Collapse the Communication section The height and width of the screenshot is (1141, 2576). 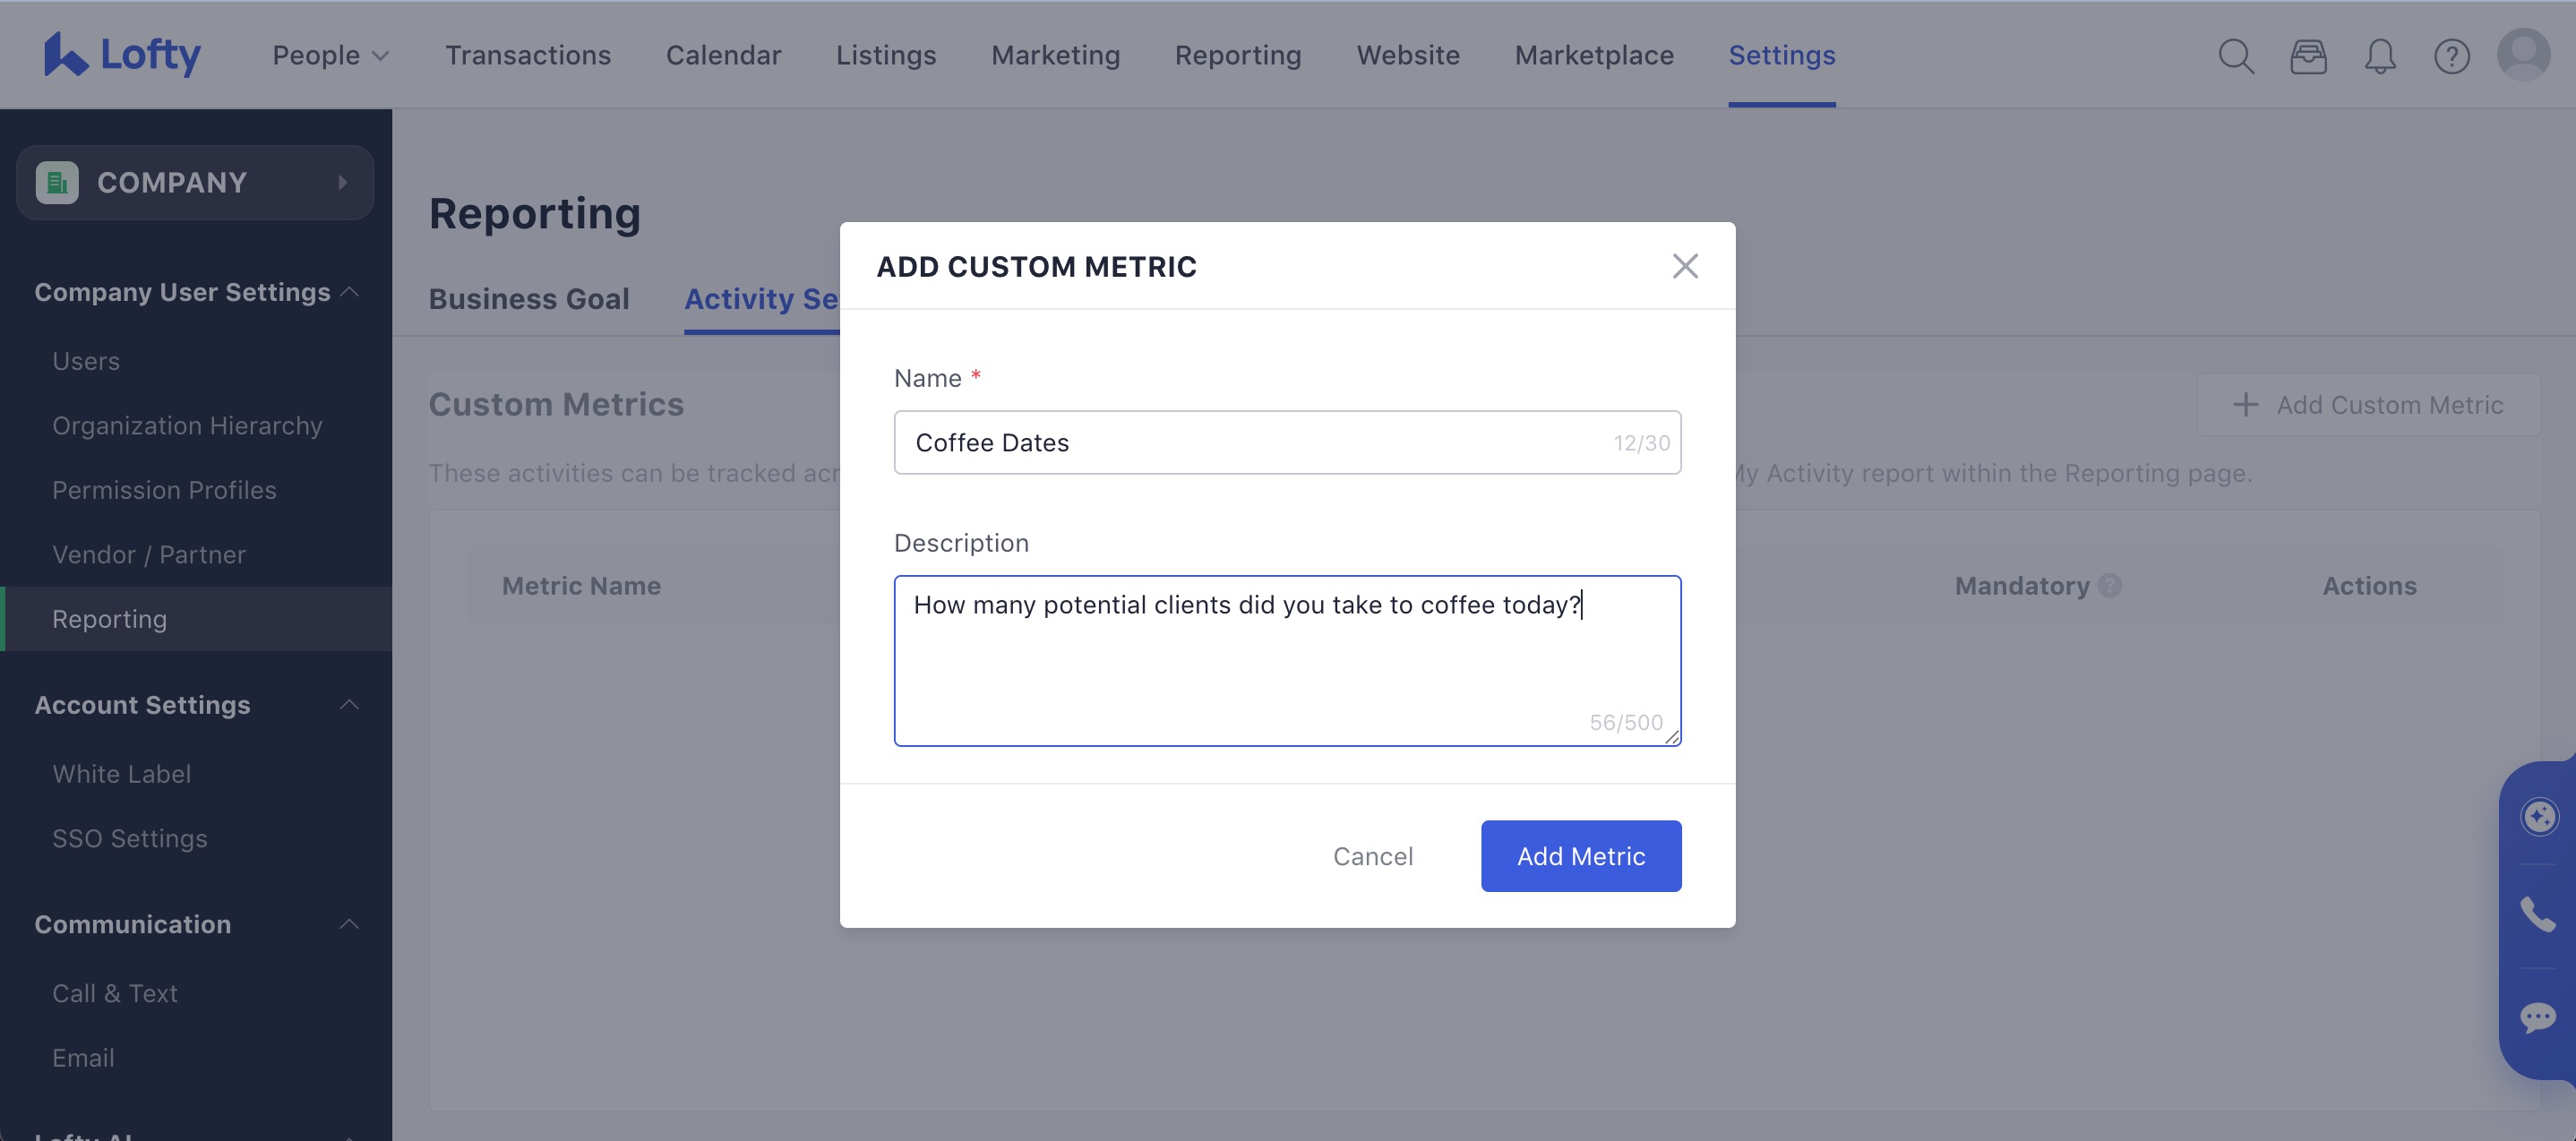tap(350, 923)
